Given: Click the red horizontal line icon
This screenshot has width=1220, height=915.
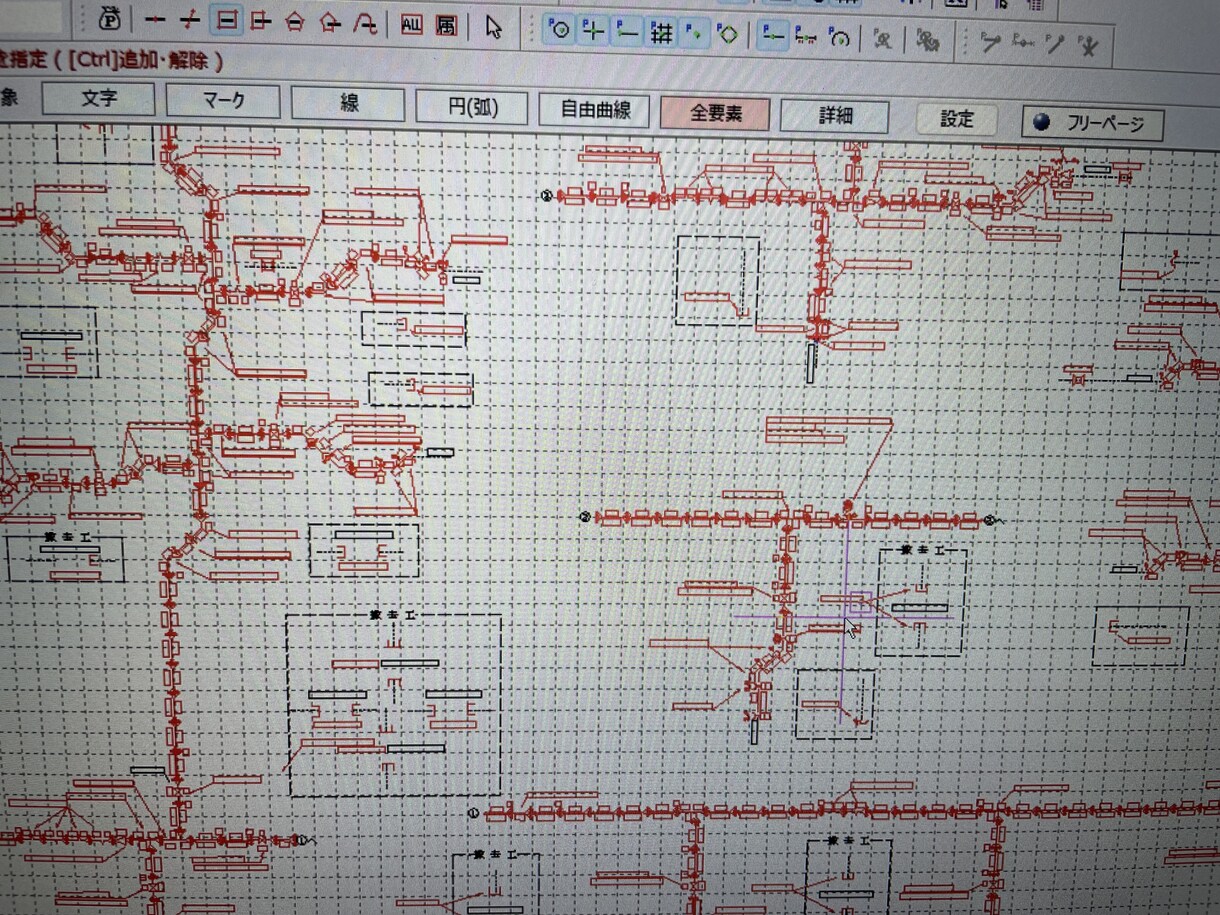Looking at the screenshot, I should pyautogui.click(x=155, y=20).
